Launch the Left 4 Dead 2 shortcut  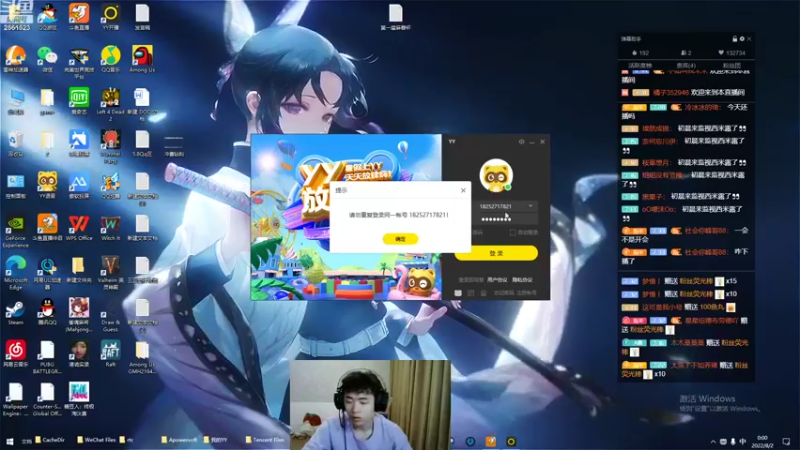[110, 104]
